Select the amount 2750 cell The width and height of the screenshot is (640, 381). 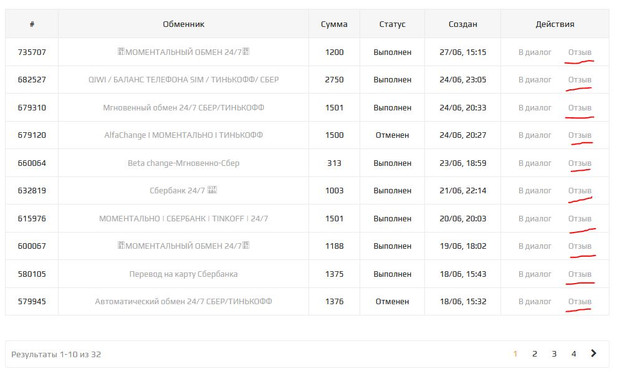pos(334,80)
